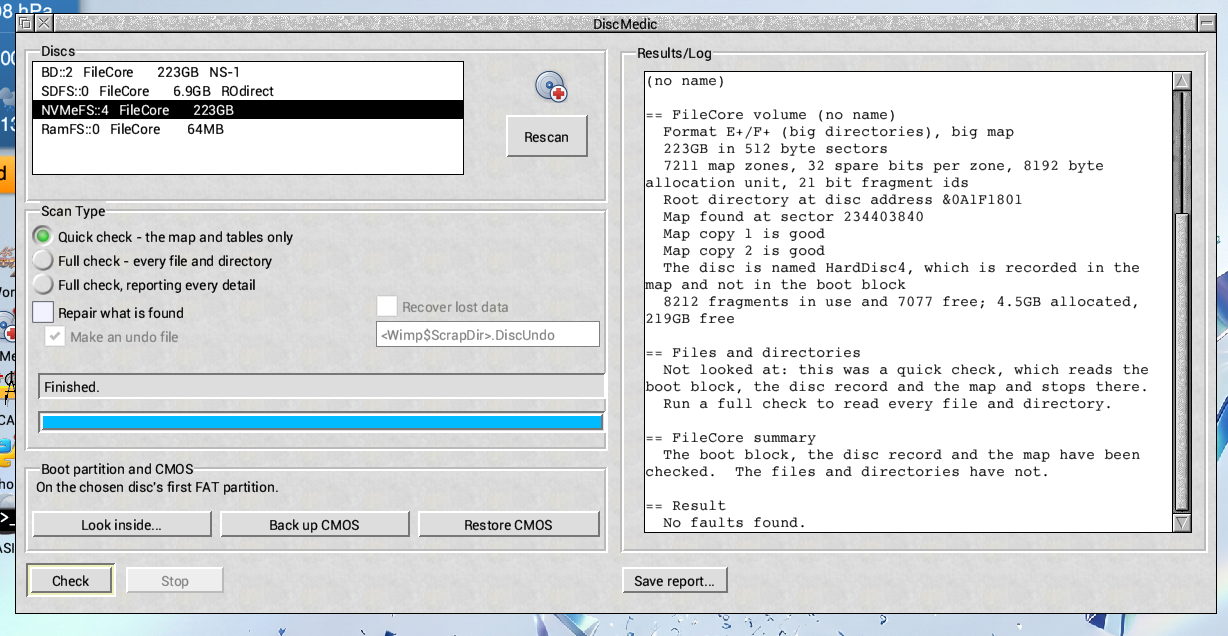Select the RamFS::0 64MB disc row
This screenshot has width=1228, height=636.
pyautogui.click(x=248, y=129)
